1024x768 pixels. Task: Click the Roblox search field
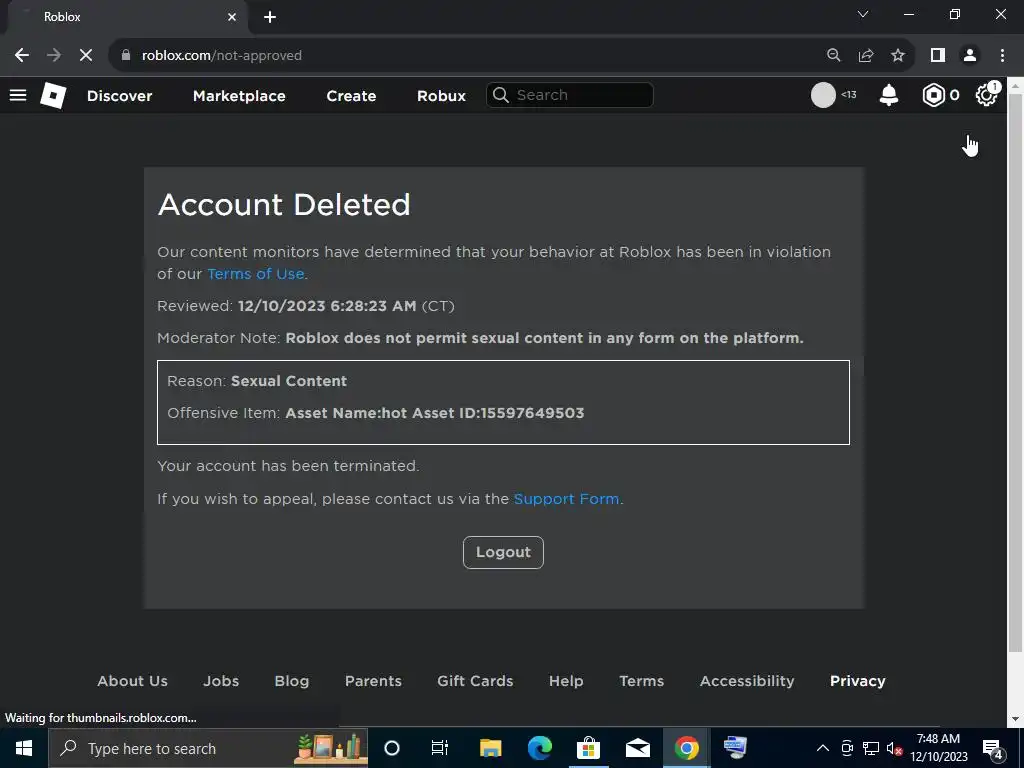click(x=569, y=95)
